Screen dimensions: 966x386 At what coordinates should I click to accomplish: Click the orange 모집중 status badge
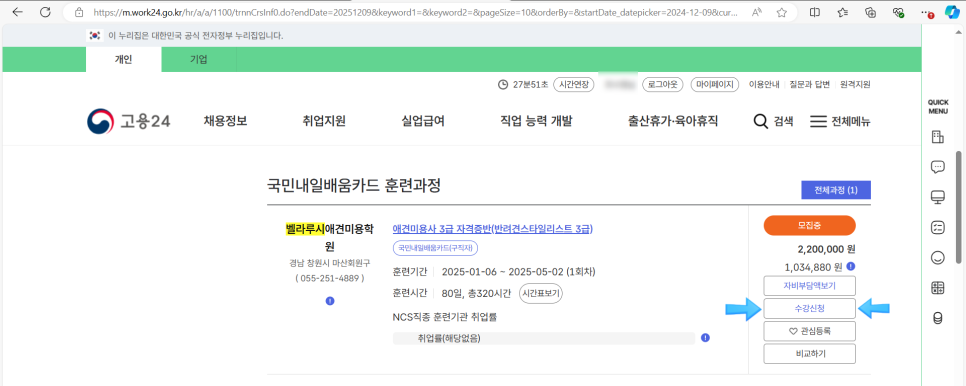[810, 225]
